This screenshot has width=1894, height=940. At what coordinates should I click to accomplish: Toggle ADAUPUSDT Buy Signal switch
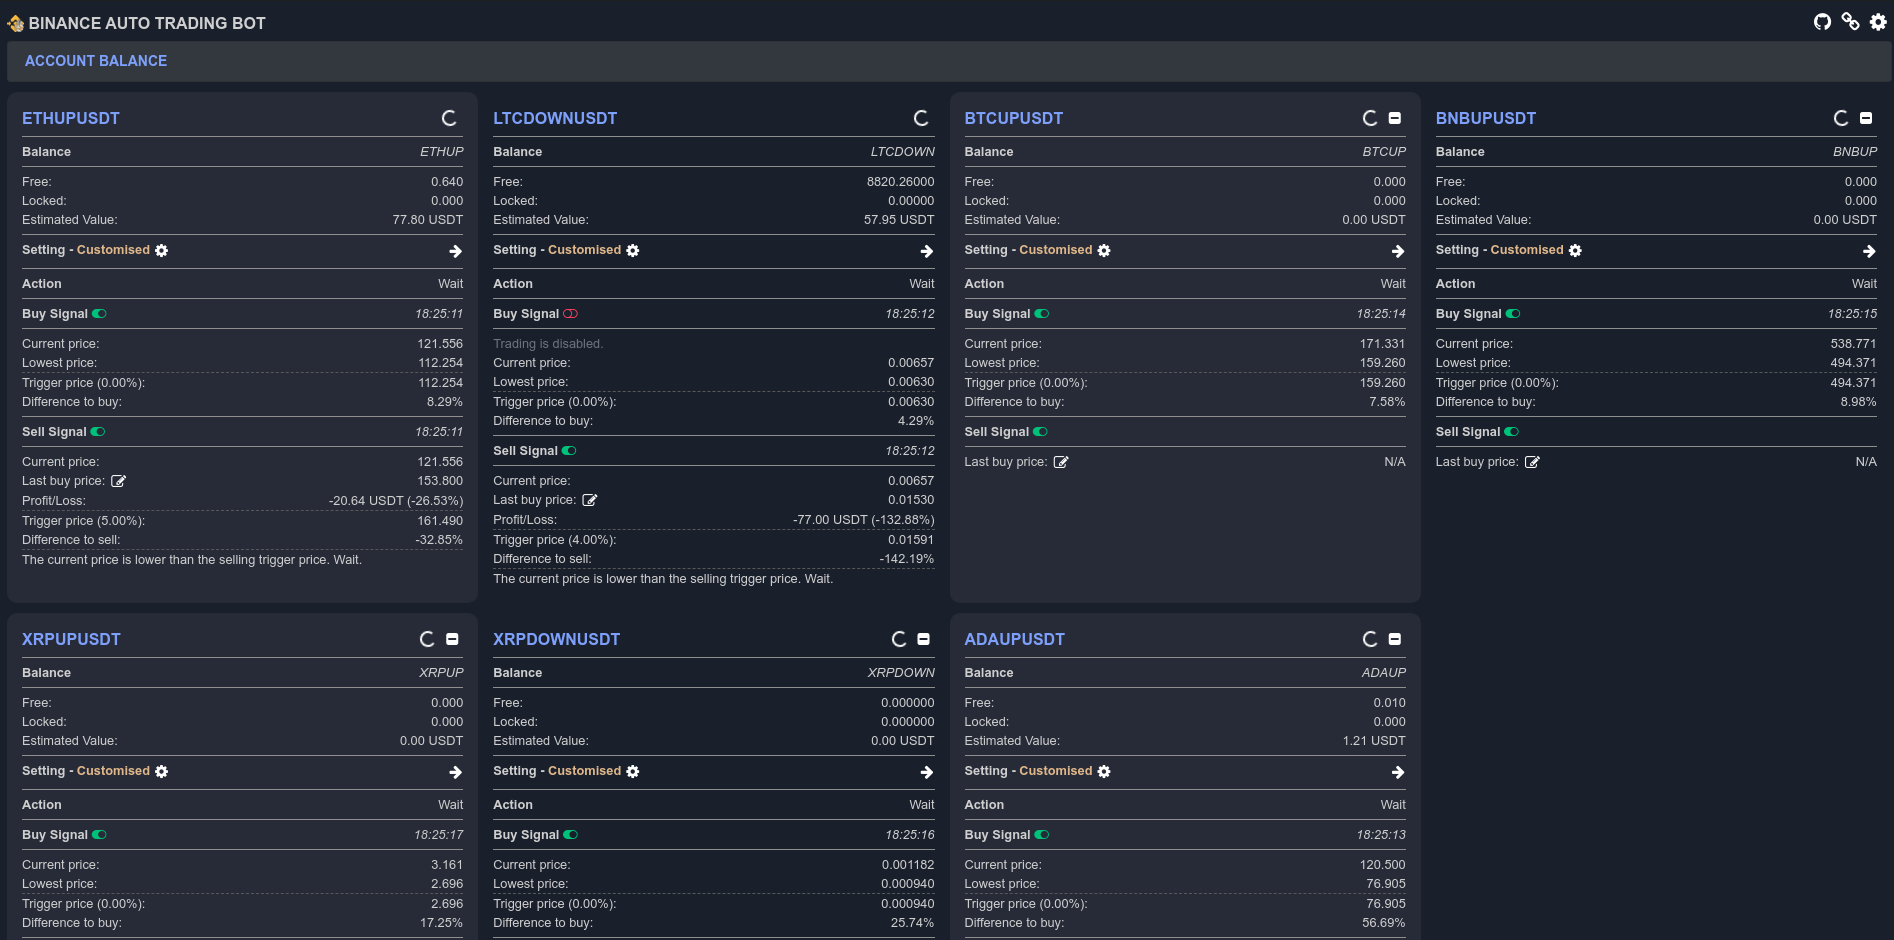[x=1042, y=835]
